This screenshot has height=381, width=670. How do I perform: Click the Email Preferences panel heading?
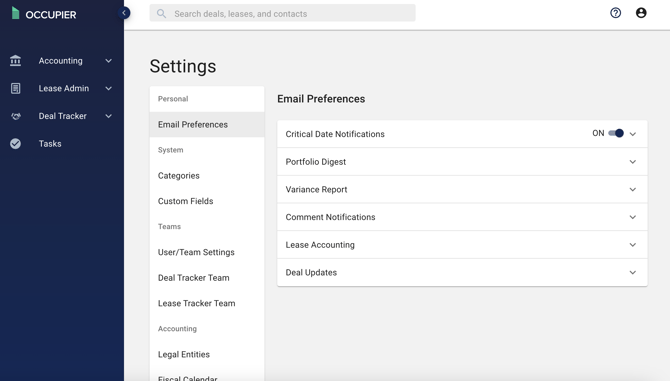click(x=321, y=99)
